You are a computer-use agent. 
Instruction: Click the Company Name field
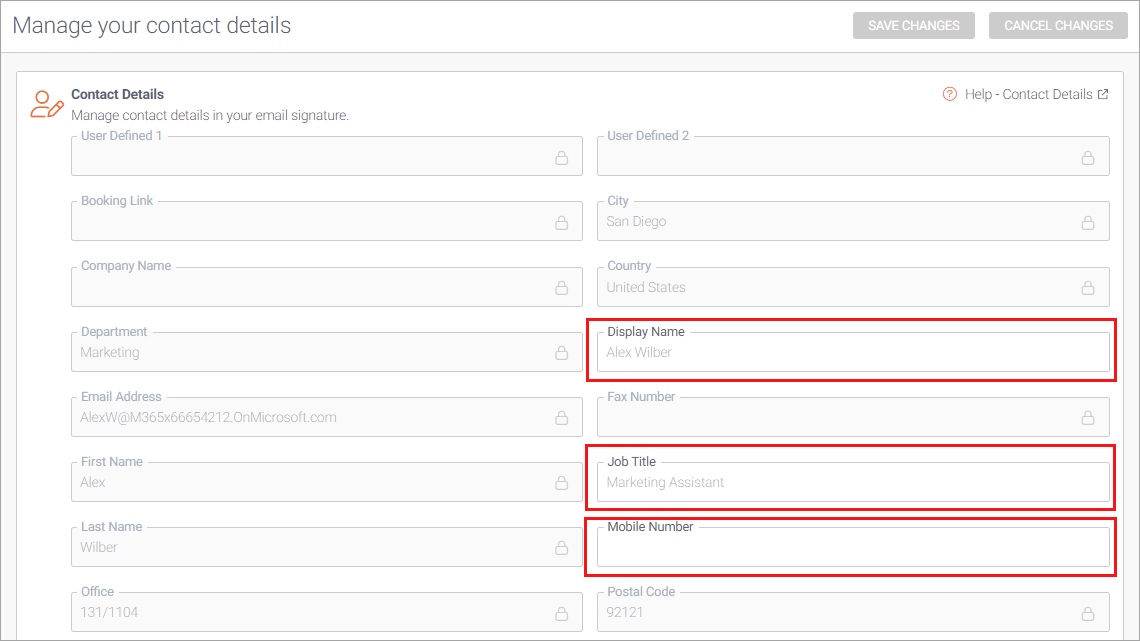pos(310,288)
